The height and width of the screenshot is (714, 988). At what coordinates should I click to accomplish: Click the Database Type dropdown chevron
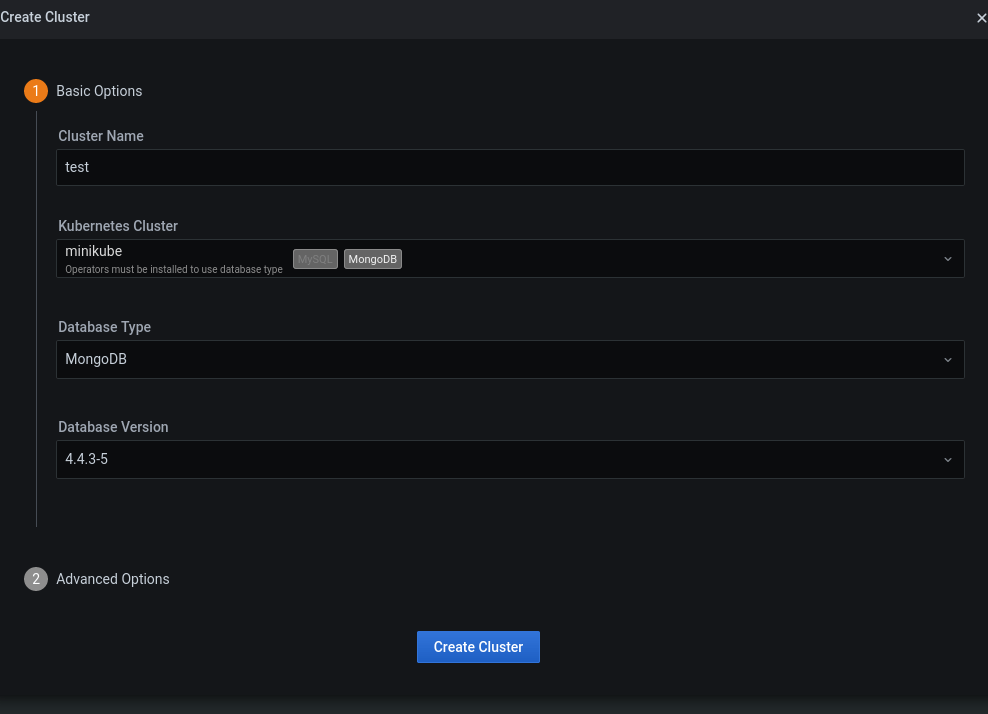pos(948,359)
